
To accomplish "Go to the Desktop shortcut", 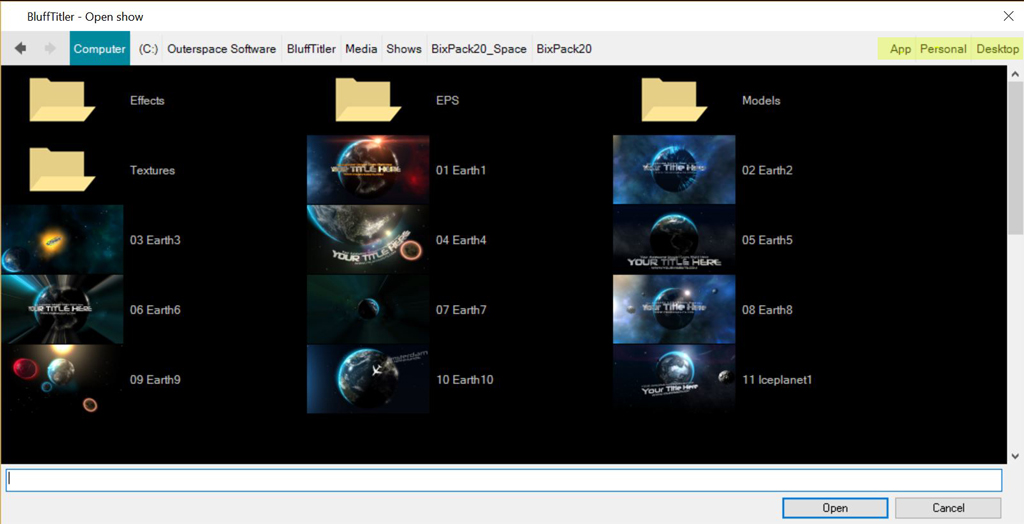I will point(997,48).
